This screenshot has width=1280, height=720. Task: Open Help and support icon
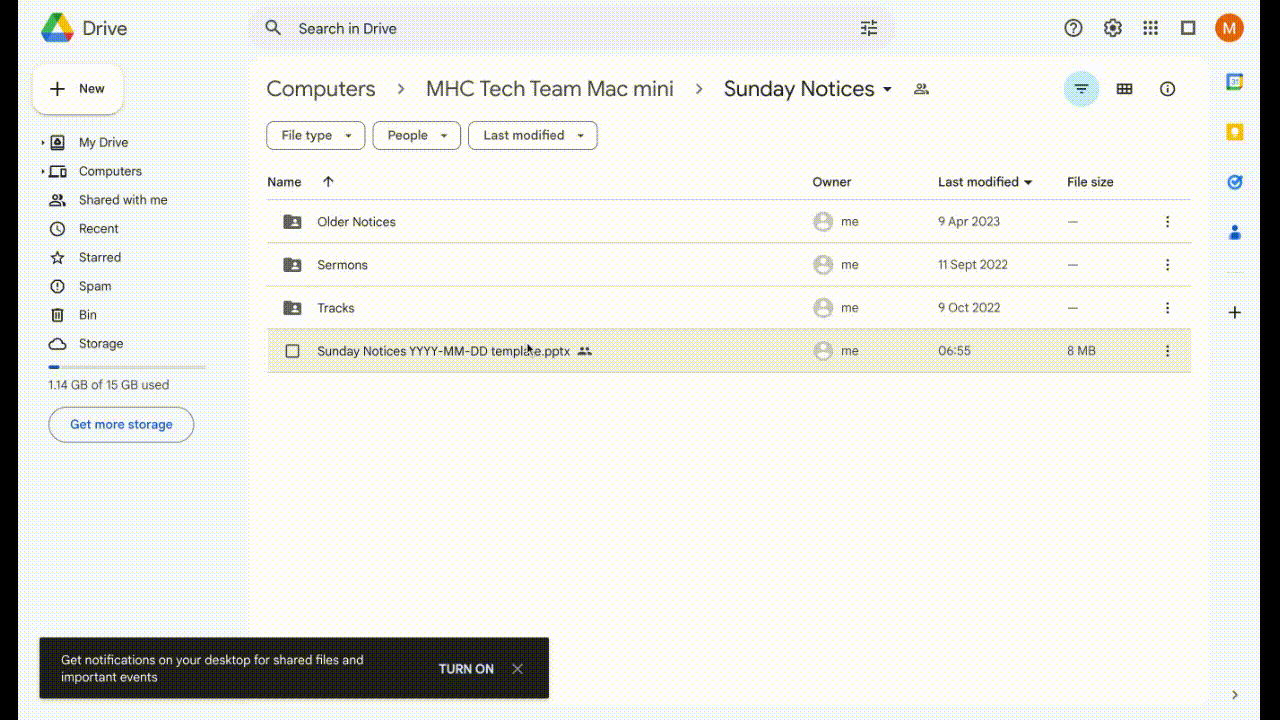(1073, 28)
